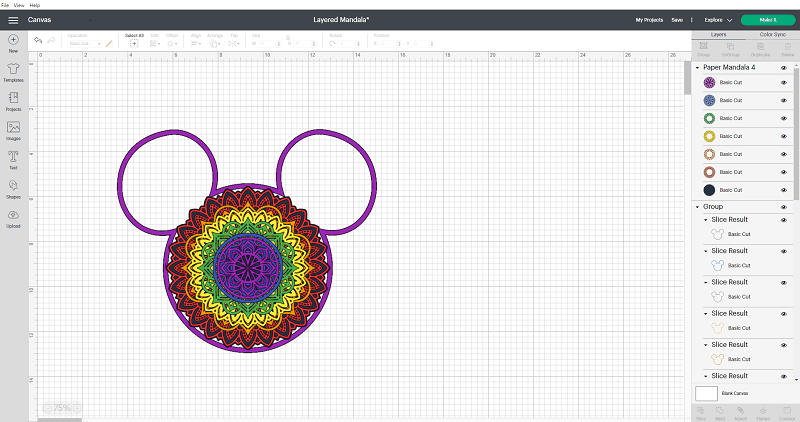Open the Align dropdown
The height and width of the screenshot is (422, 800).
click(196, 44)
